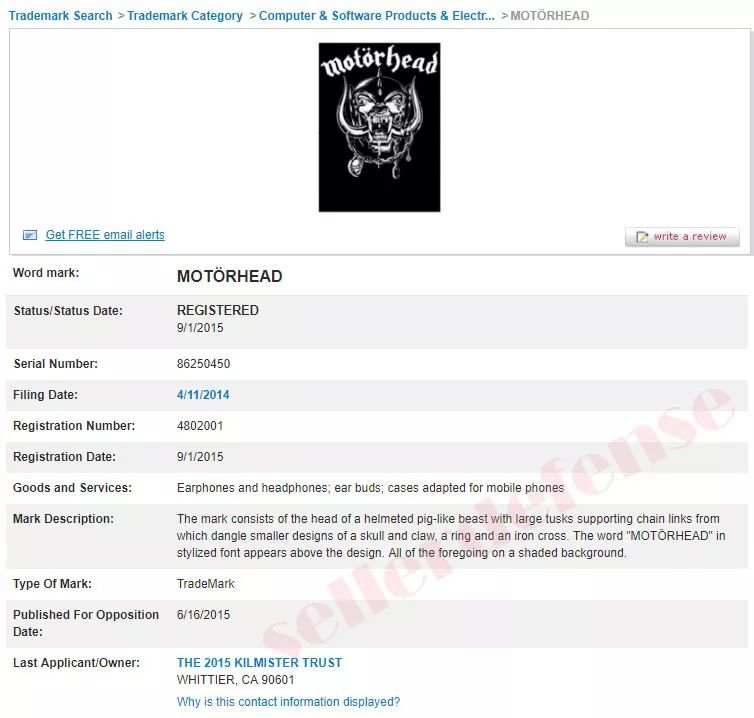
Task: Click the 6/16/2015 opposition date value
Action: (203, 615)
